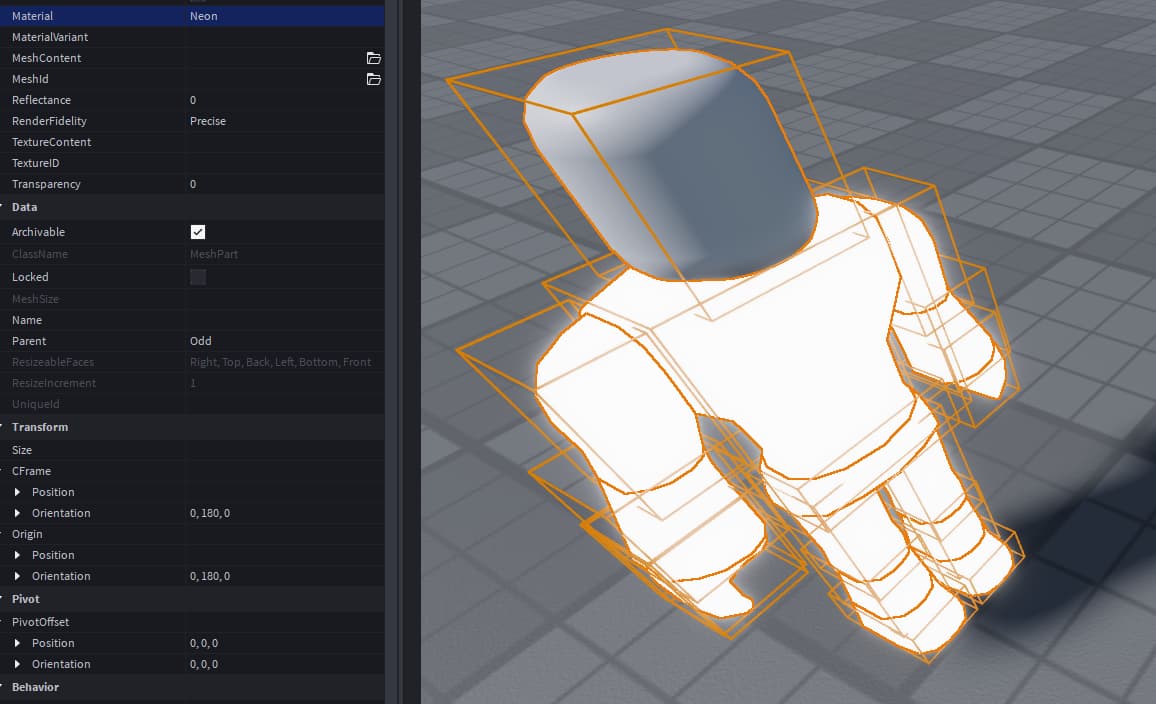The image size is (1156, 704).
Task: Open MeshId folder browse icon
Action: 374,79
